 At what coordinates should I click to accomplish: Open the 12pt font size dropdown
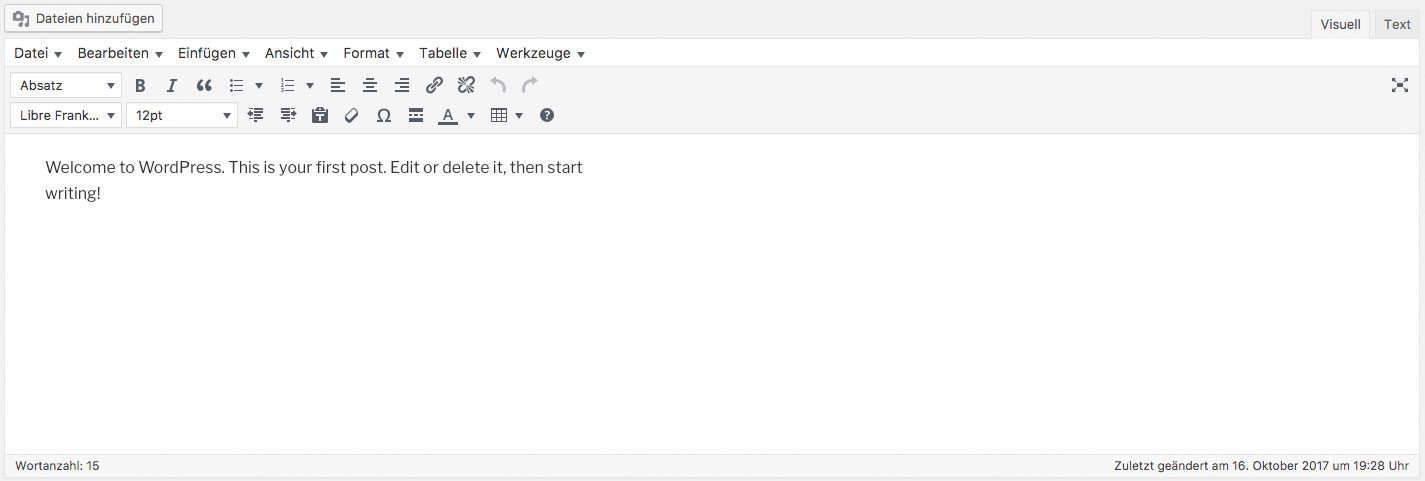[182, 115]
